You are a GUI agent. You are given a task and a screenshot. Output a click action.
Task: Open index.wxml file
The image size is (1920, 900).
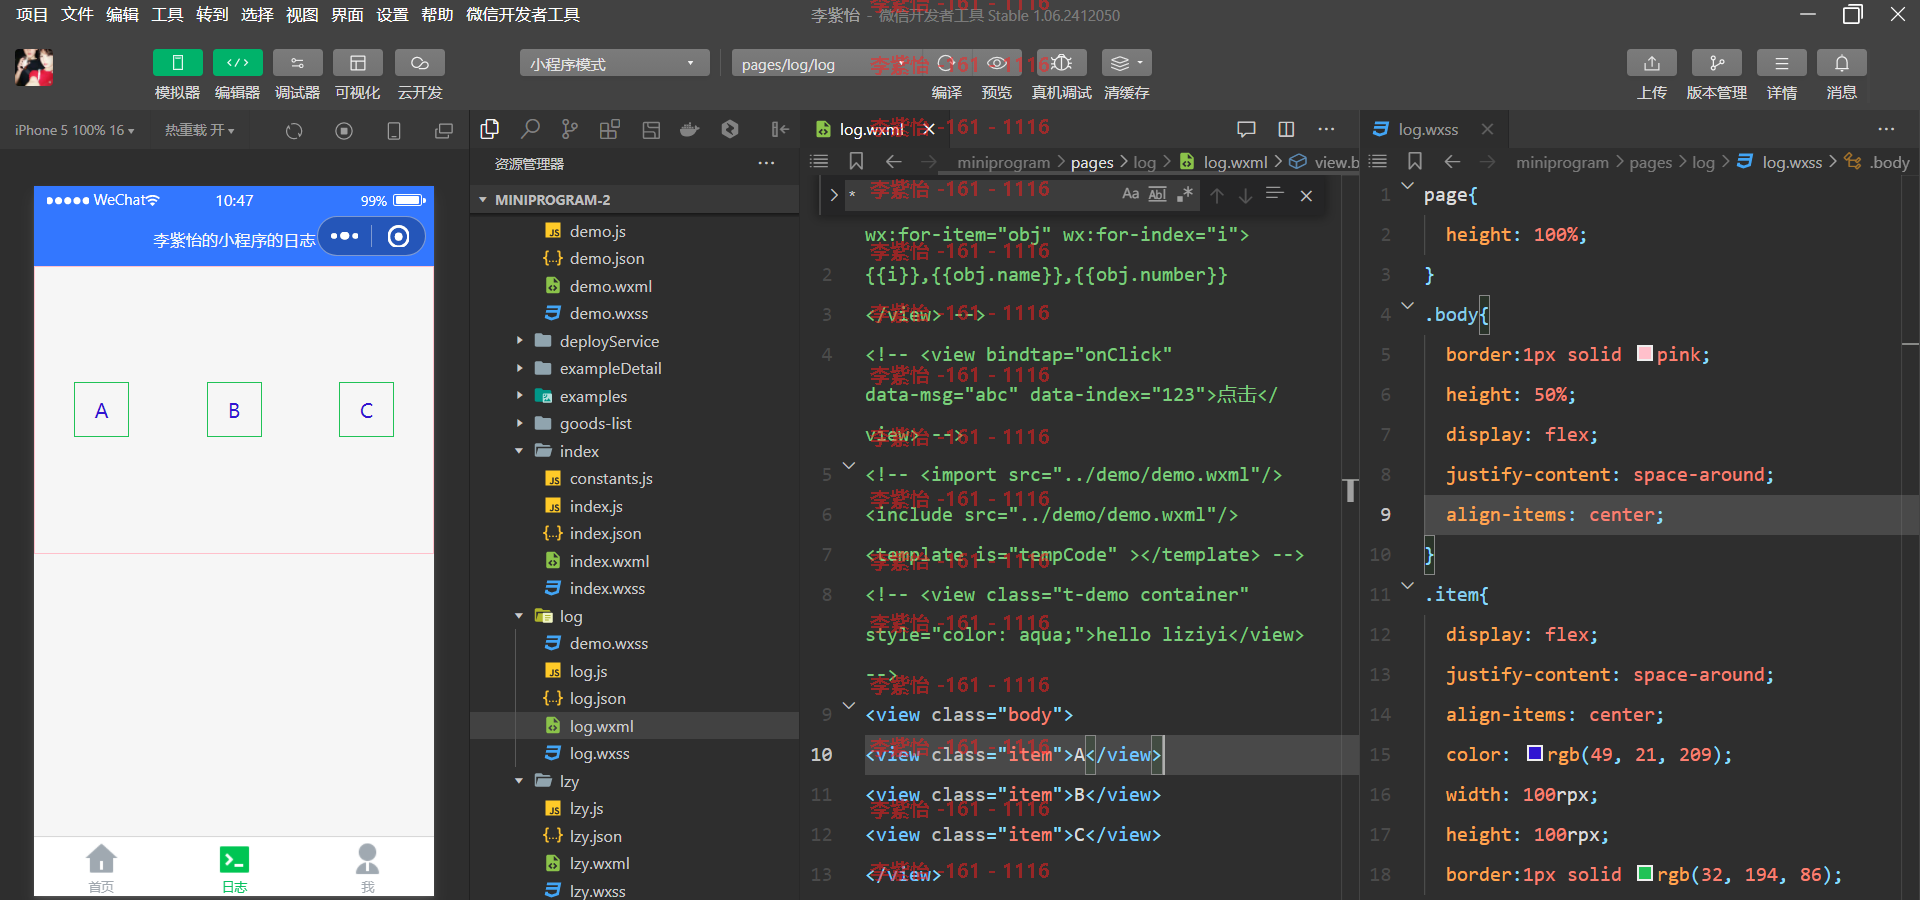click(609, 561)
